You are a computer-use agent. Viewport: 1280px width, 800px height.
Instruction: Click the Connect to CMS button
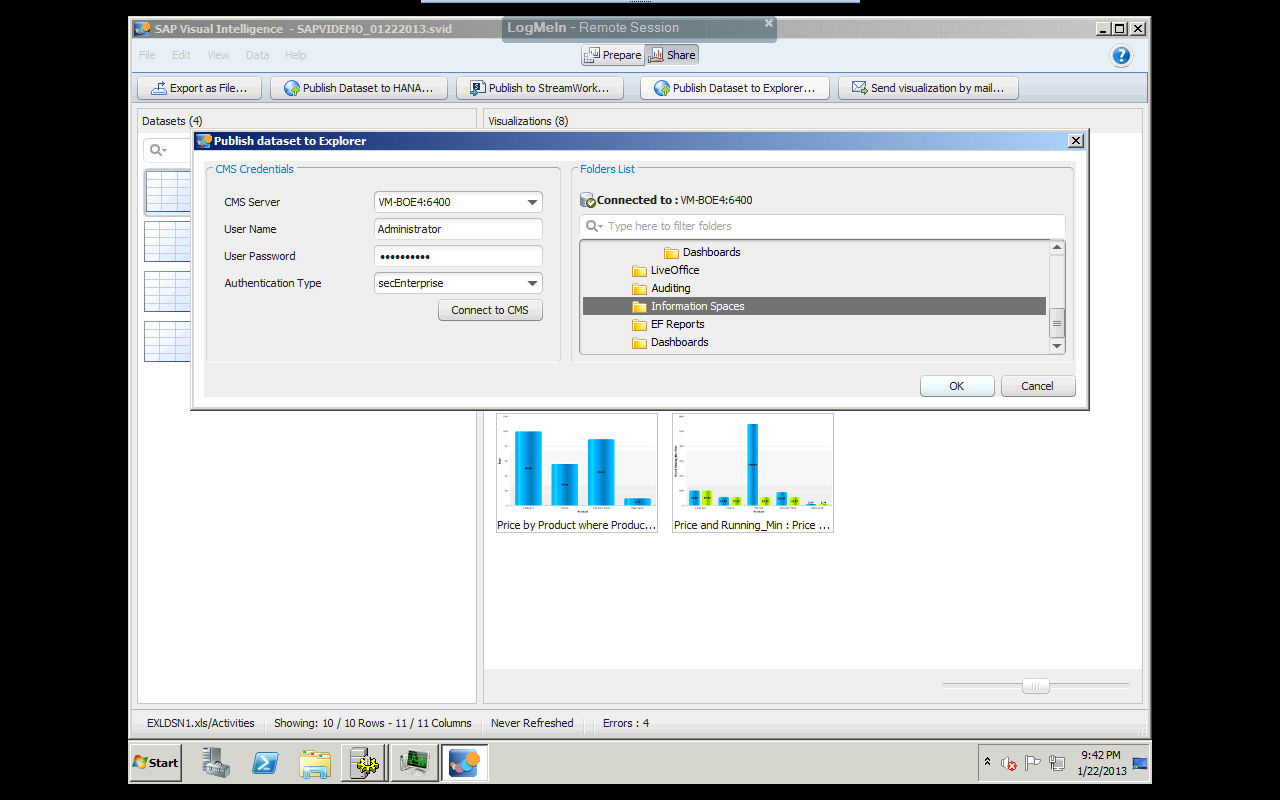click(490, 310)
